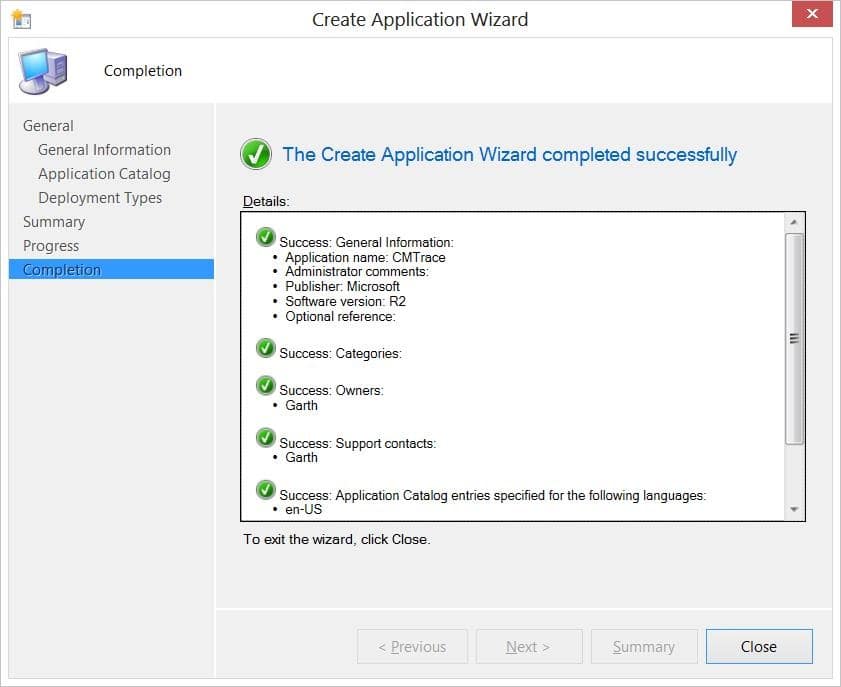Image resolution: width=841 pixels, height=687 pixels.
Task: Select the highlighted Completion step
Action: point(62,270)
